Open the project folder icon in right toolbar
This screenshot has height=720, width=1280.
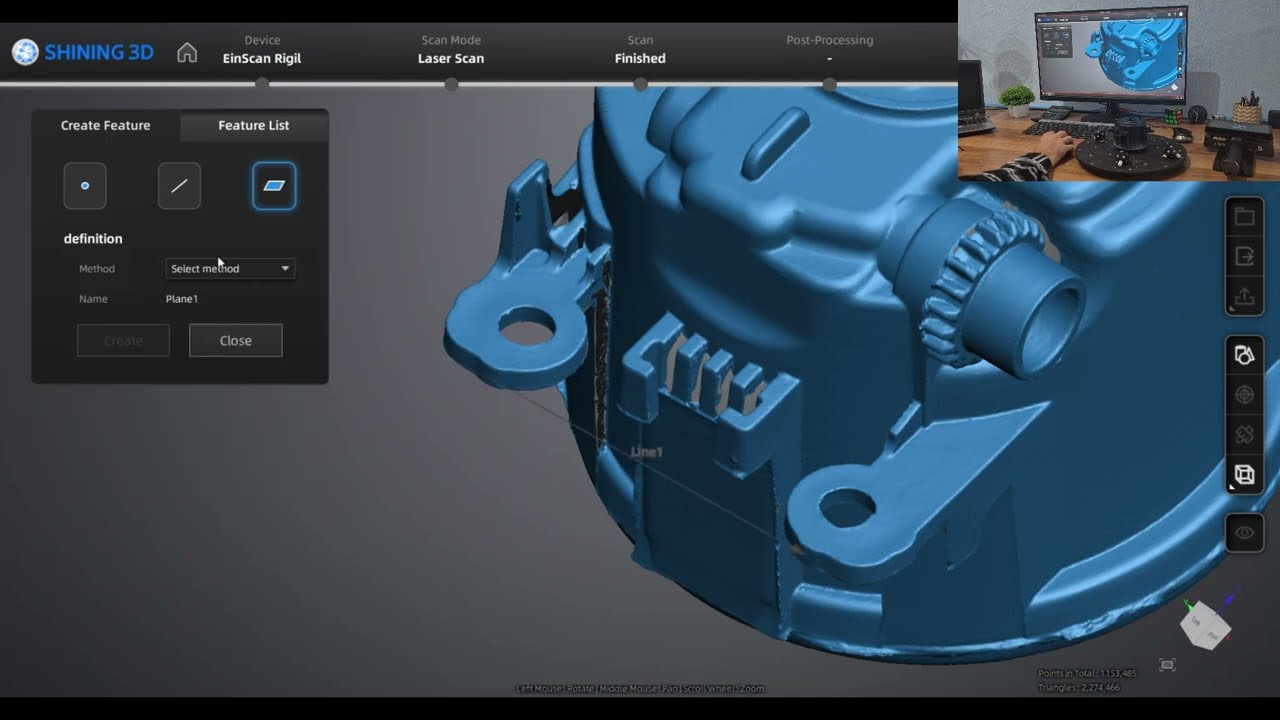[x=1244, y=217]
